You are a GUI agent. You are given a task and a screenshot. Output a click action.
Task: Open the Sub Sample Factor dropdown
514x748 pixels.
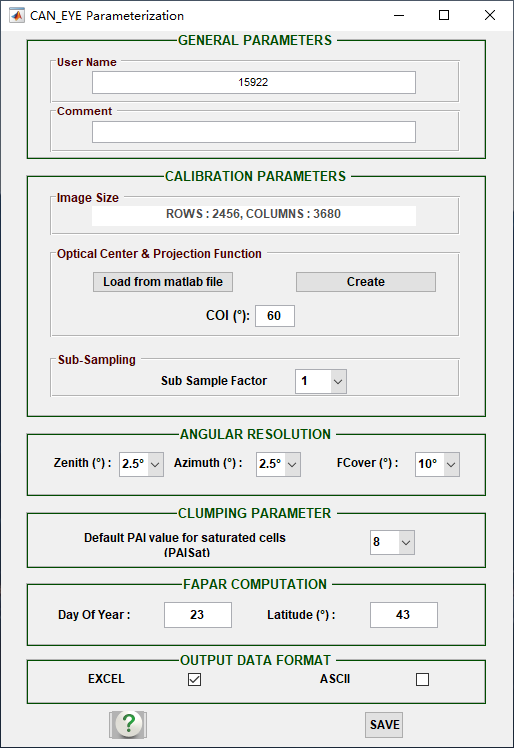coord(321,381)
